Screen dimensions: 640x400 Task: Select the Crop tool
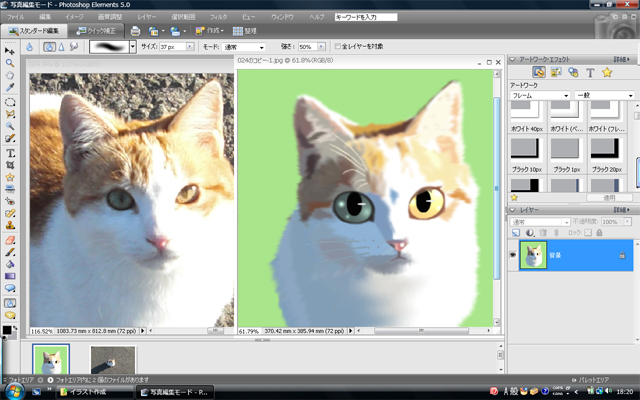point(10,165)
